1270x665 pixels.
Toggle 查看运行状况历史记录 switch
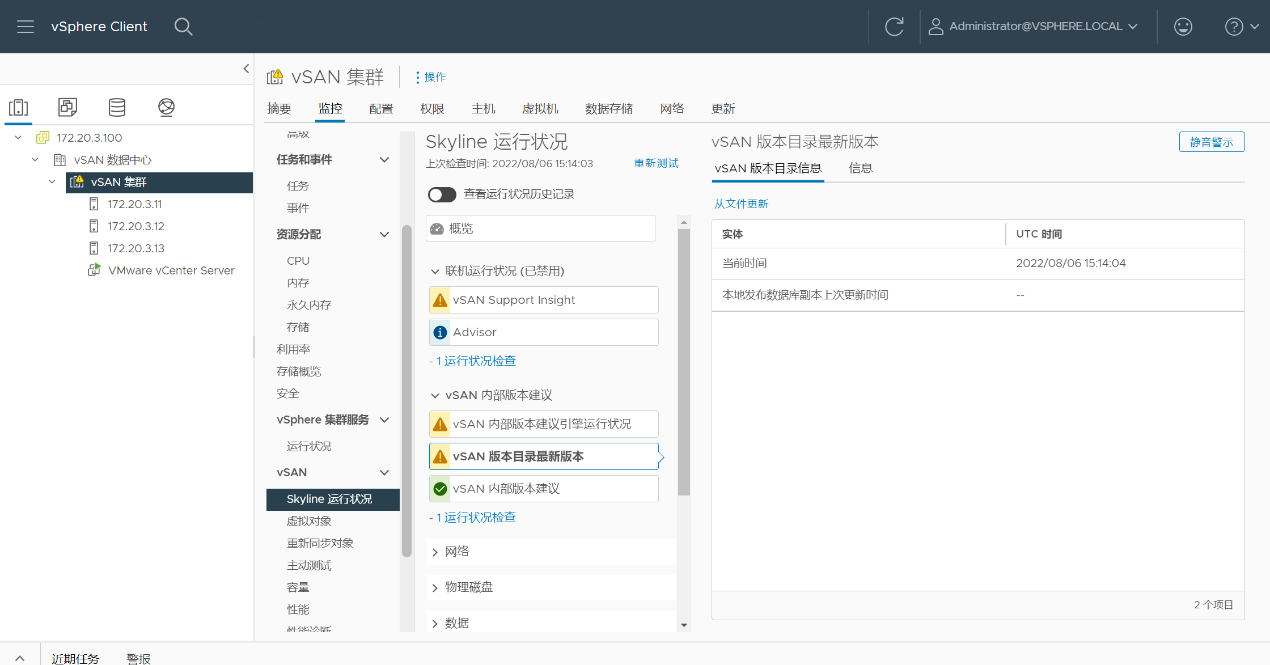pyautogui.click(x=442, y=194)
